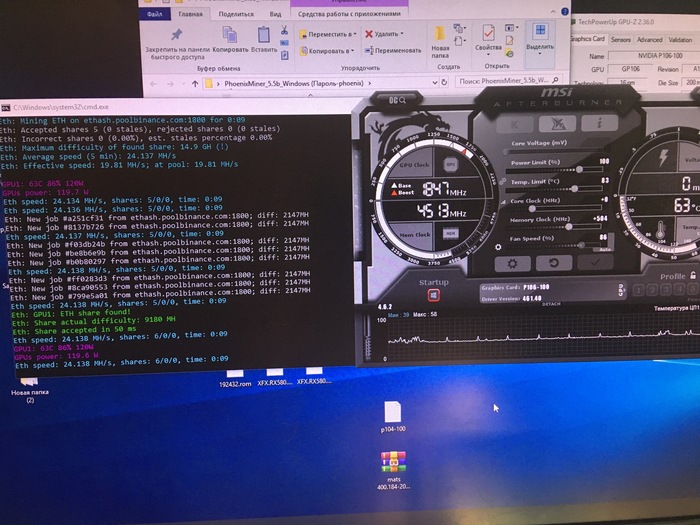This screenshot has height=525, width=700.
Task: Click the History icon in Открыть group
Action: click(x=509, y=54)
